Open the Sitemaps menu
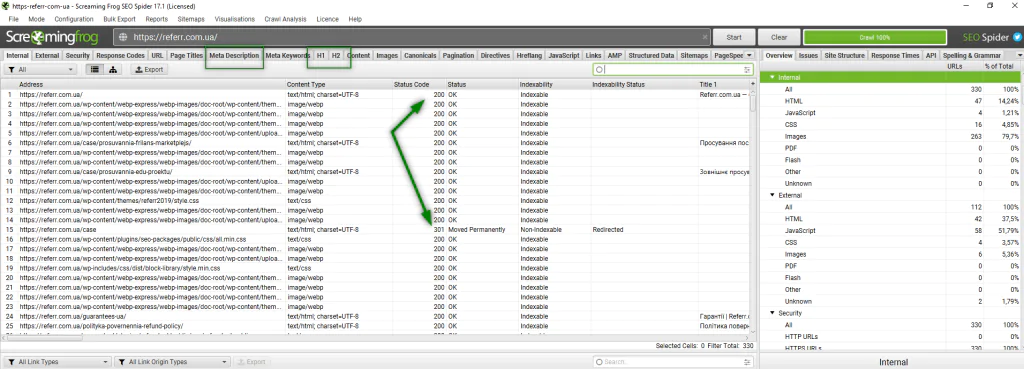The width and height of the screenshot is (1024, 369). pyautogui.click(x=191, y=19)
